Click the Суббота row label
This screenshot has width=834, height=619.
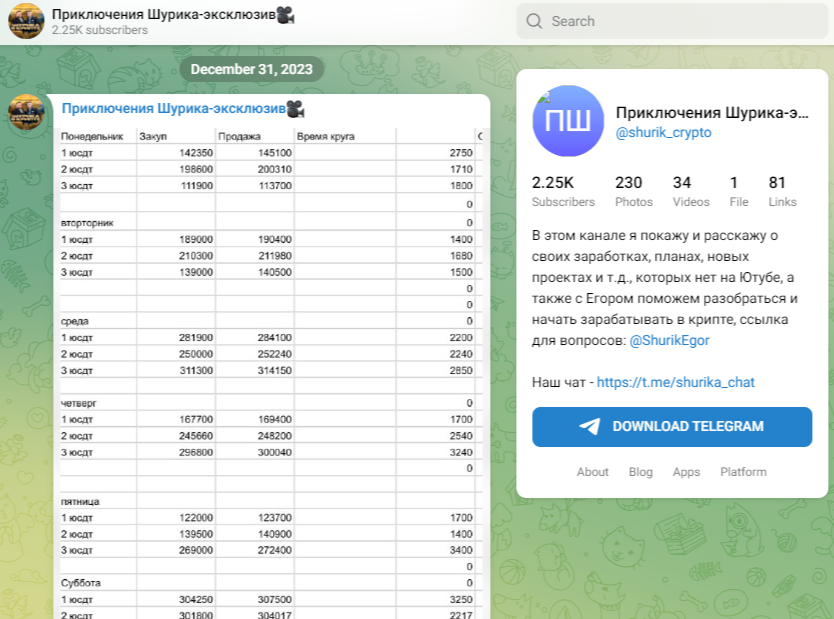(x=80, y=583)
